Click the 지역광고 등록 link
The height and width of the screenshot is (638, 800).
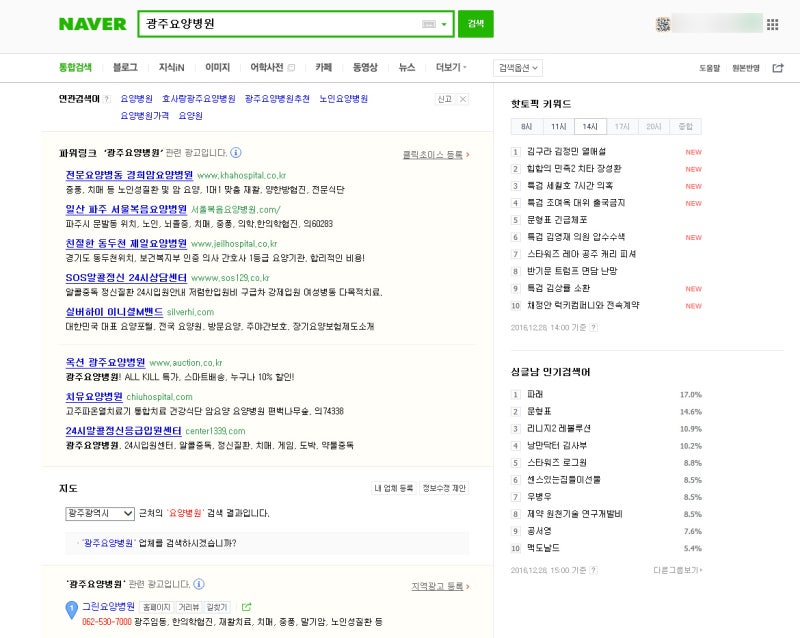click(440, 586)
